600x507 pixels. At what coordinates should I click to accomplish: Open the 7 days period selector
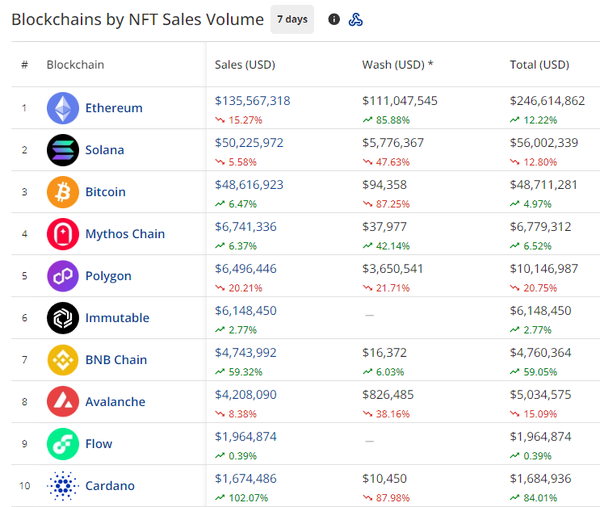click(292, 19)
